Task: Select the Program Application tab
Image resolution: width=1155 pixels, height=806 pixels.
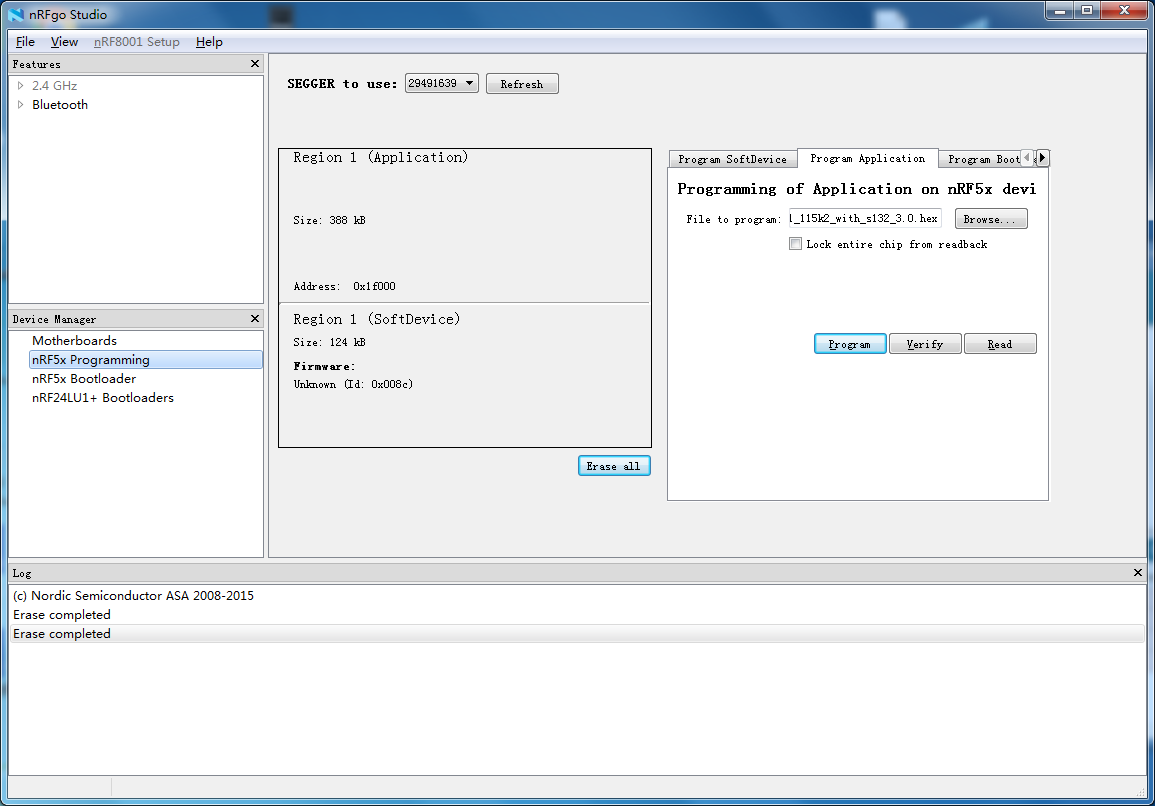Action: pyautogui.click(x=868, y=158)
